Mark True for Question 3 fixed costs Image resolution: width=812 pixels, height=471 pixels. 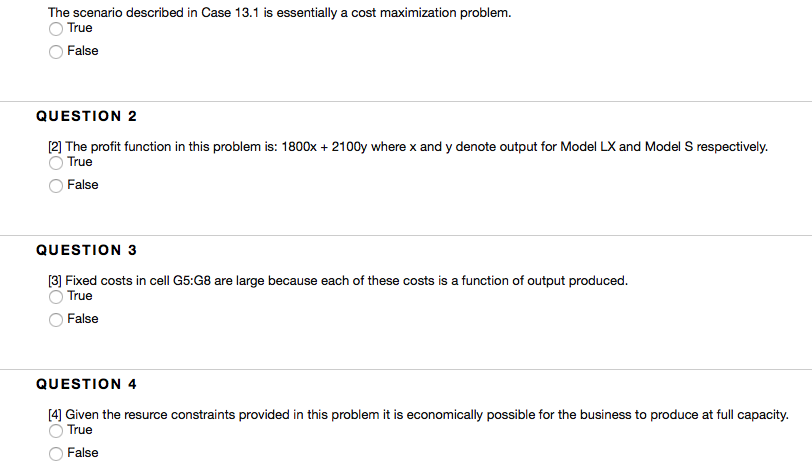[56, 297]
